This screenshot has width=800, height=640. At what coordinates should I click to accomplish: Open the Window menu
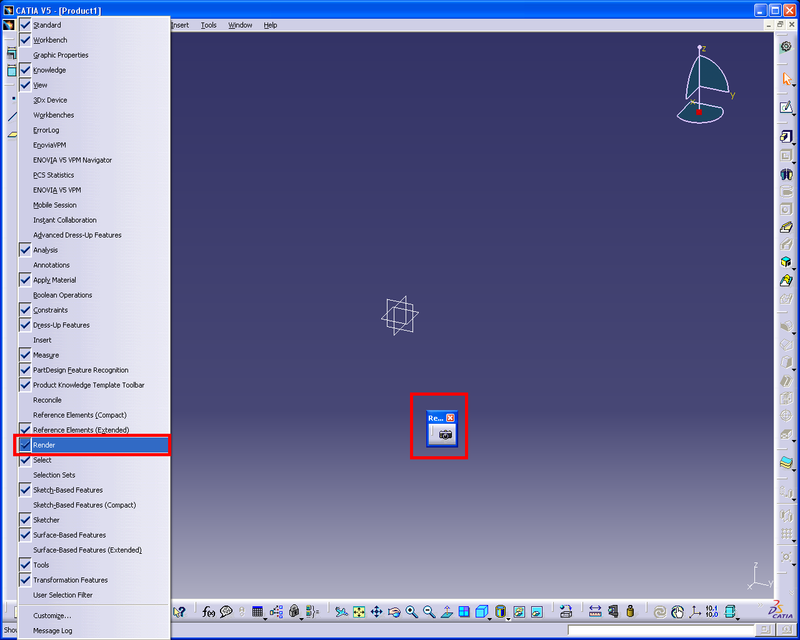[x=240, y=25]
